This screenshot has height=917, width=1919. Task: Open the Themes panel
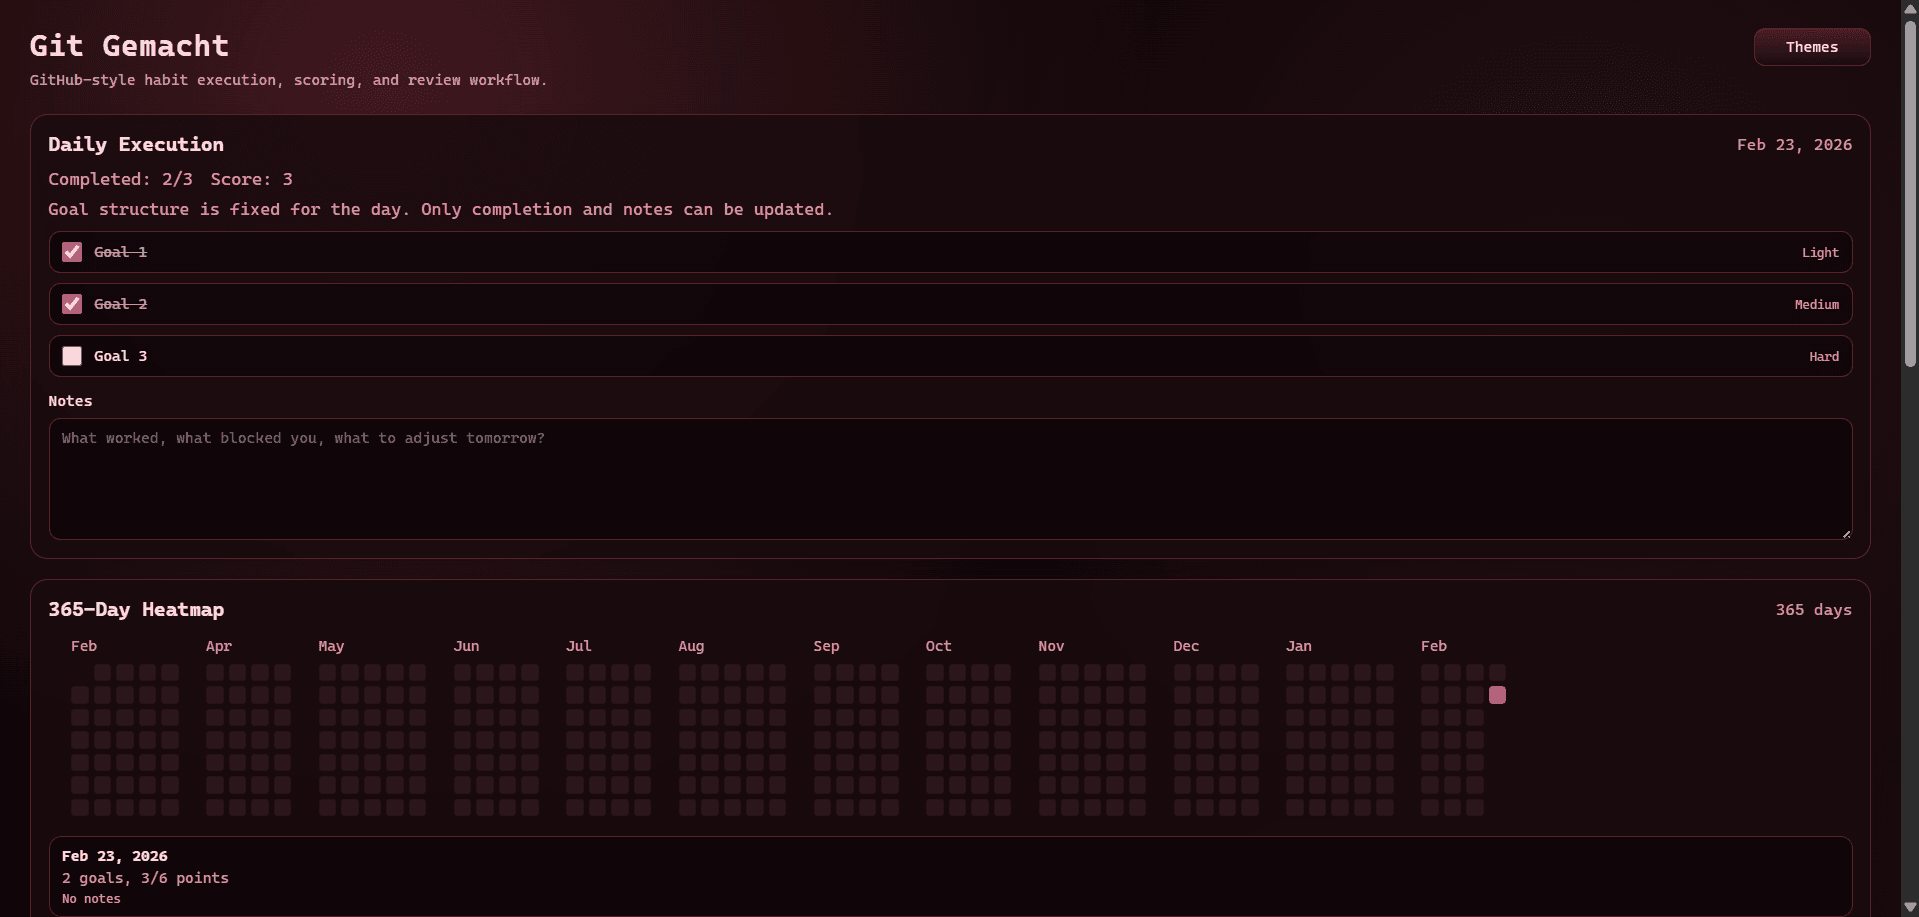pos(1811,46)
